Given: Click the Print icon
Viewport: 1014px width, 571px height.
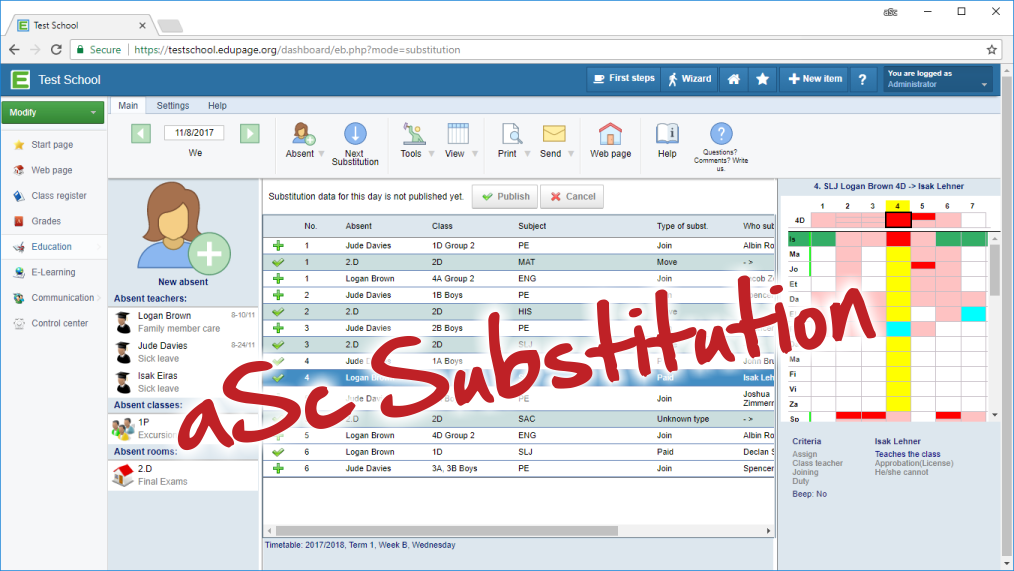Looking at the screenshot, I should (512, 133).
